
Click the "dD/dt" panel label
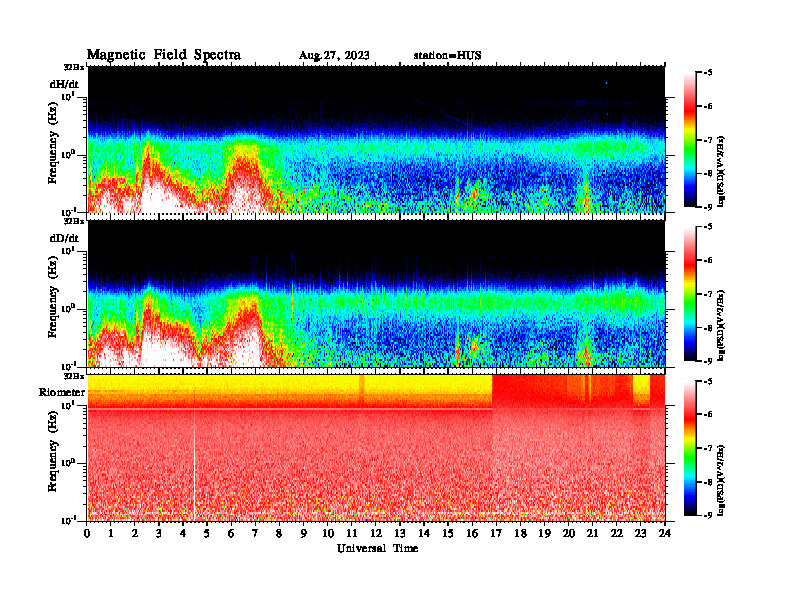pyautogui.click(x=64, y=238)
